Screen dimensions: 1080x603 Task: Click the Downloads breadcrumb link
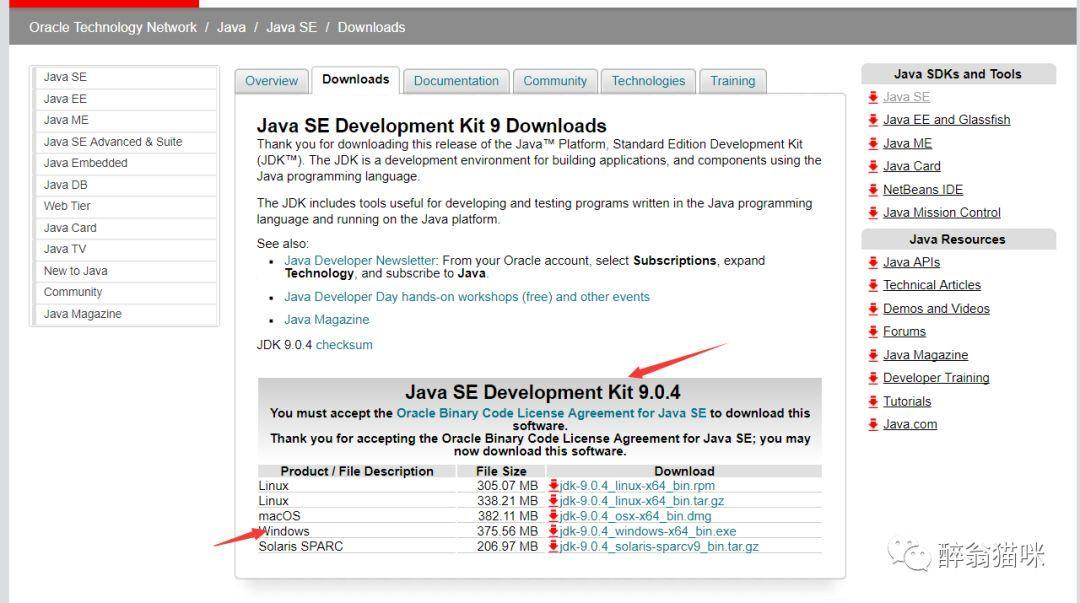coord(371,27)
